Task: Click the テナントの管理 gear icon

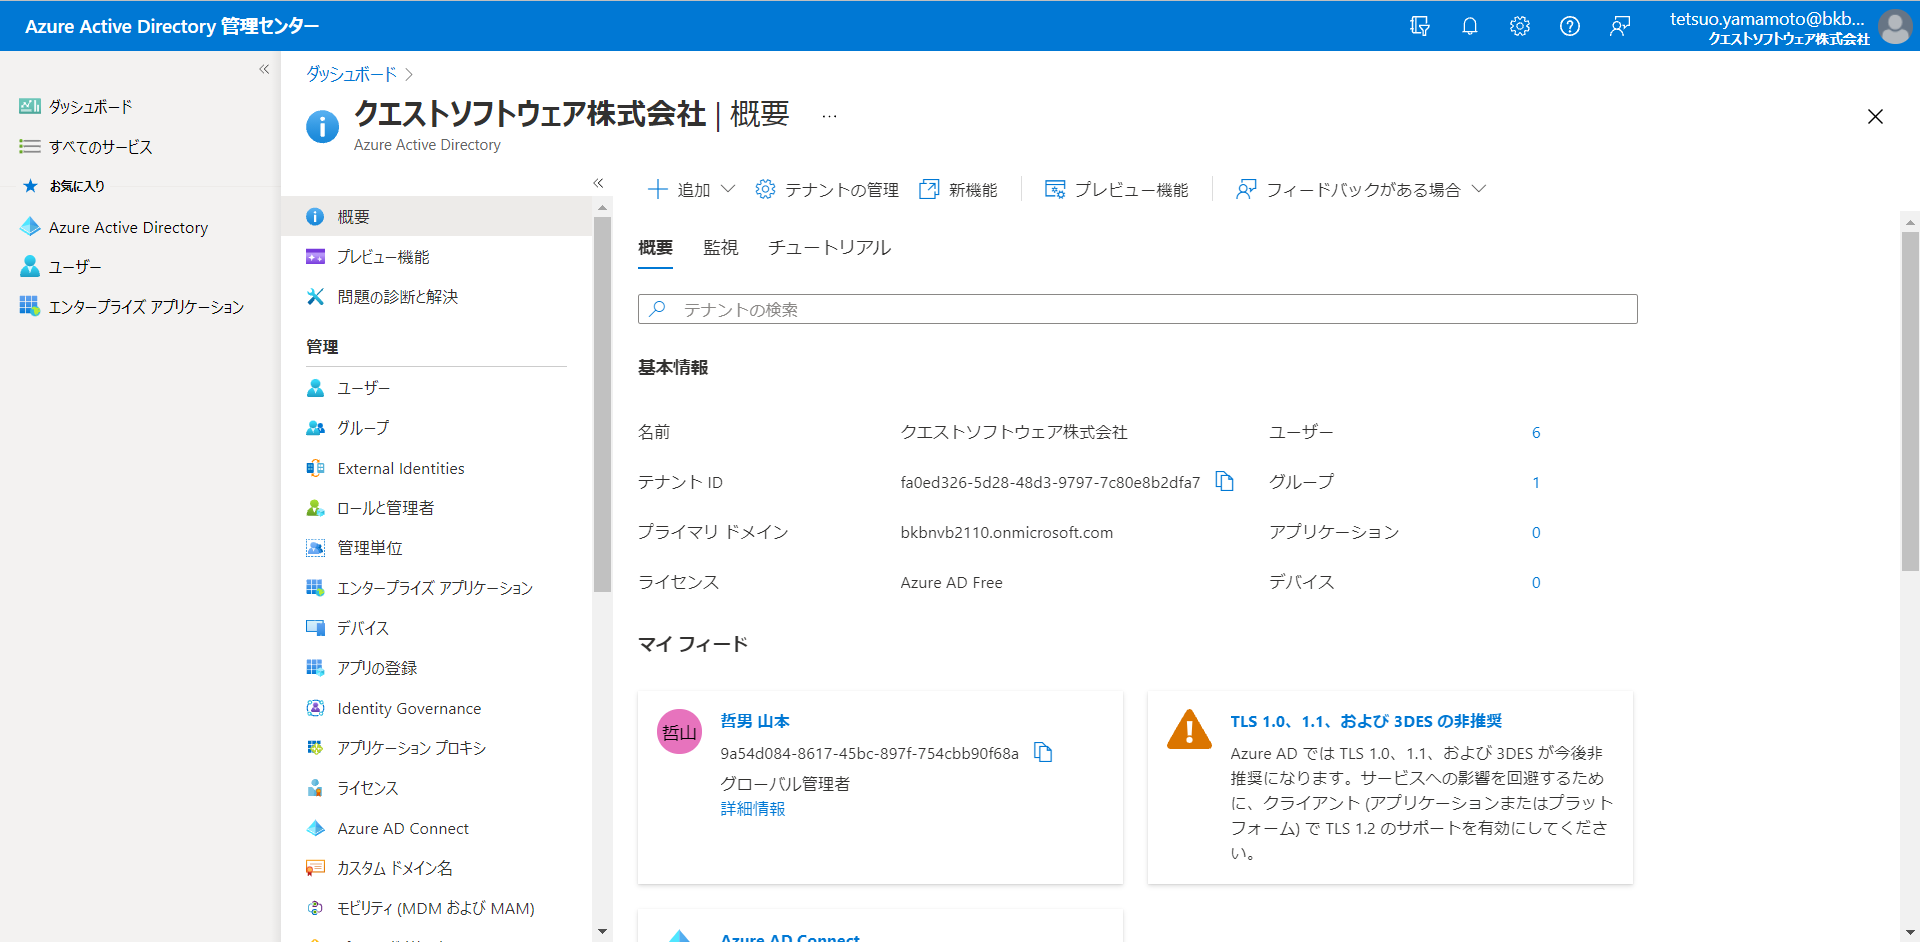Action: 765,189
